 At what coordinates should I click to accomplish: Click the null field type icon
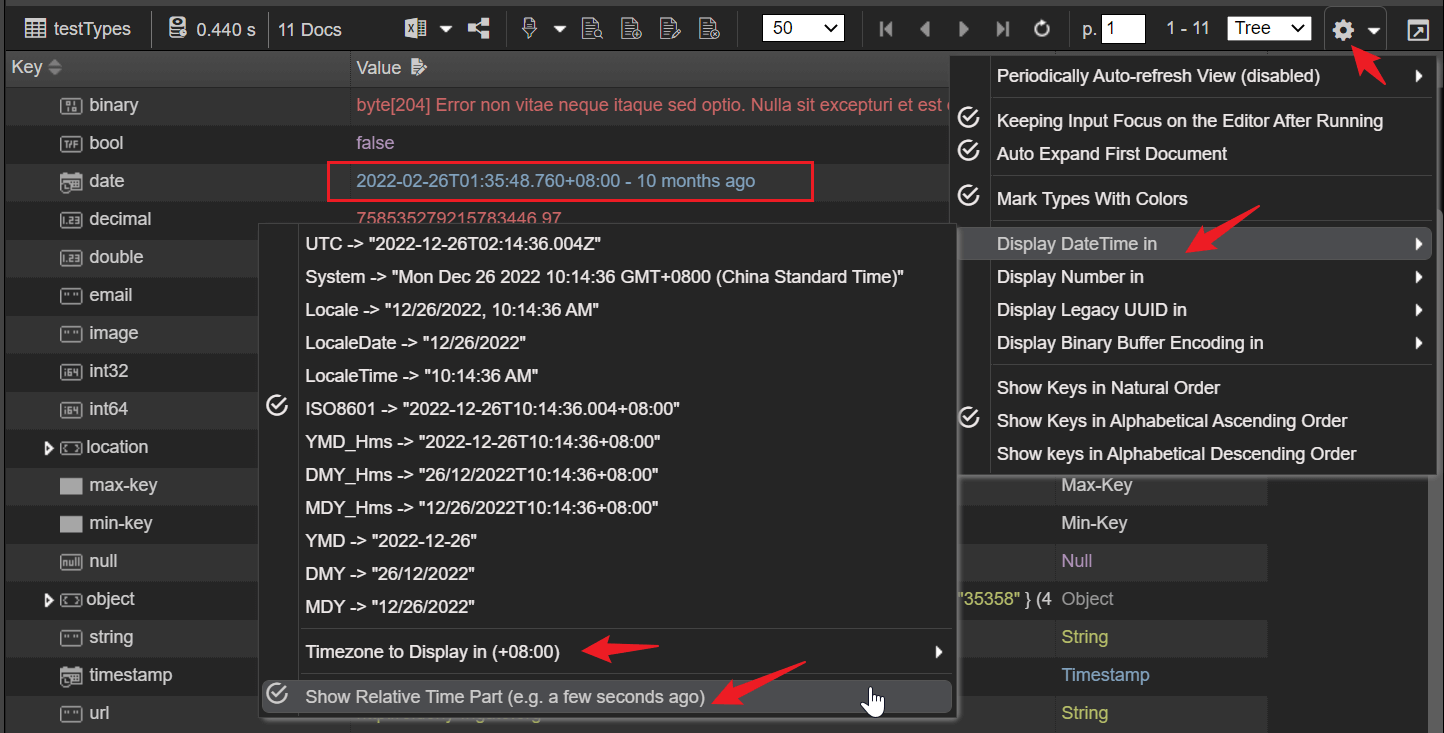[x=71, y=561]
